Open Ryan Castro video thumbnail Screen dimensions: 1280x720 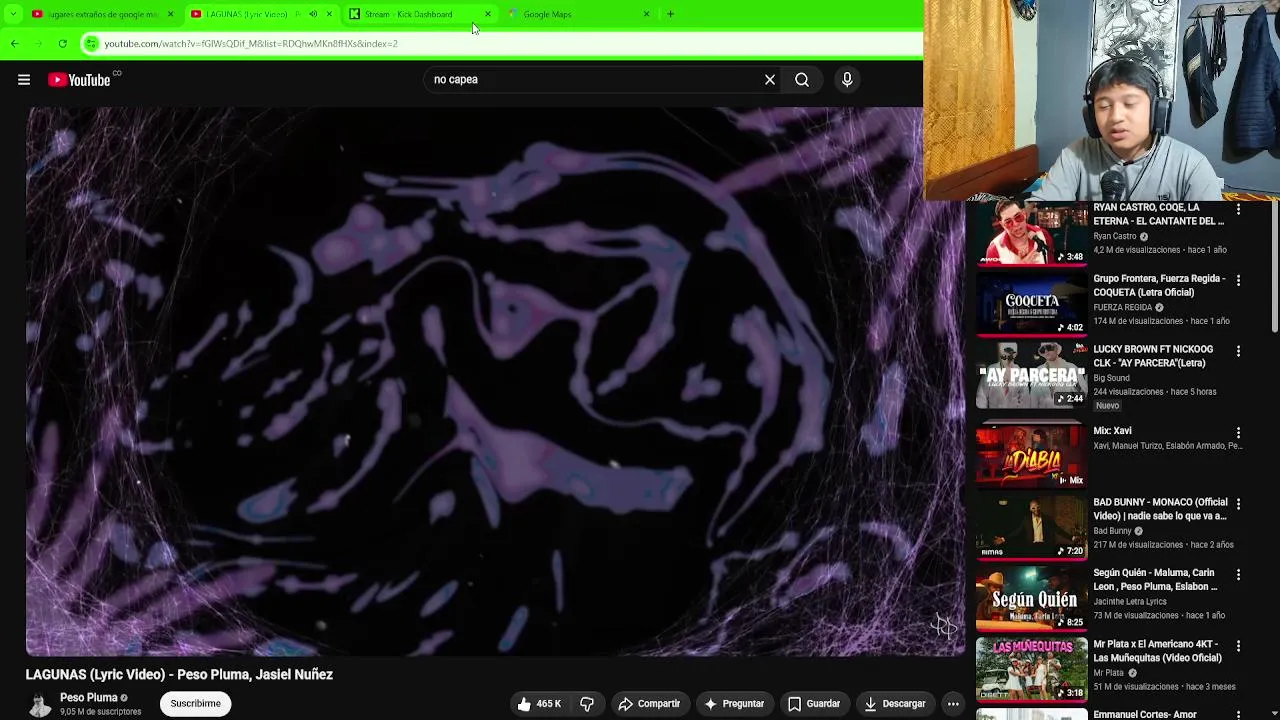1031,235
